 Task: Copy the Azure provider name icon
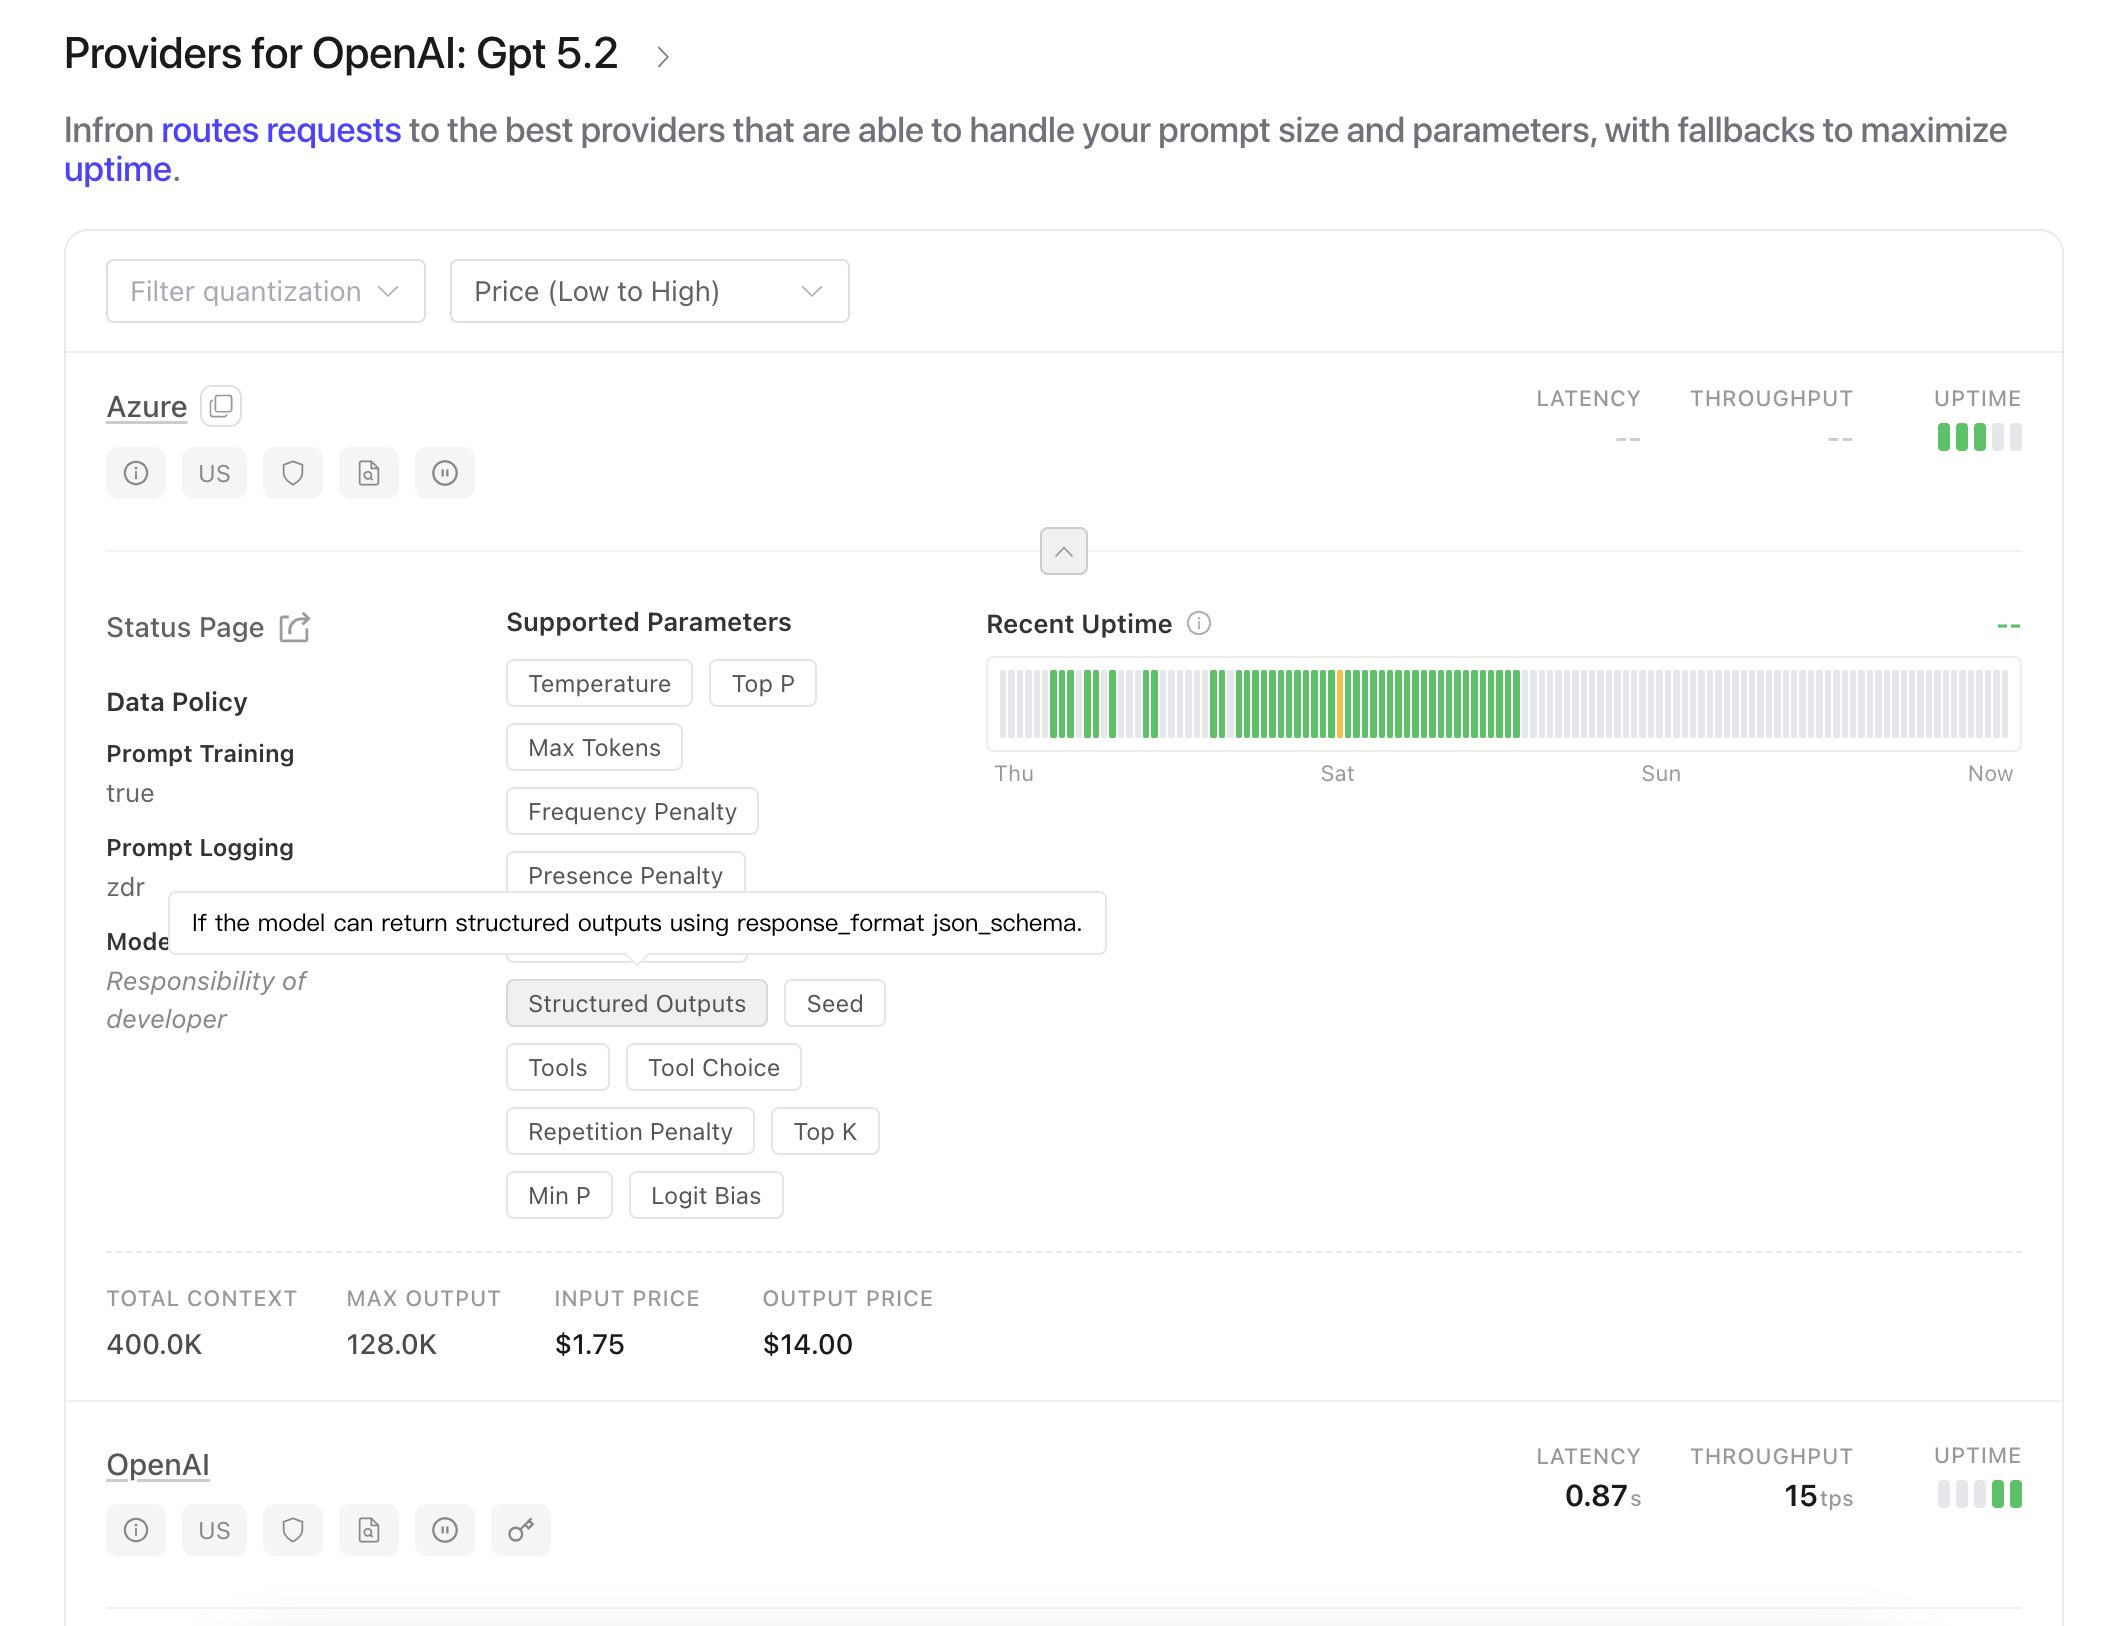click(x=221, y=406)
